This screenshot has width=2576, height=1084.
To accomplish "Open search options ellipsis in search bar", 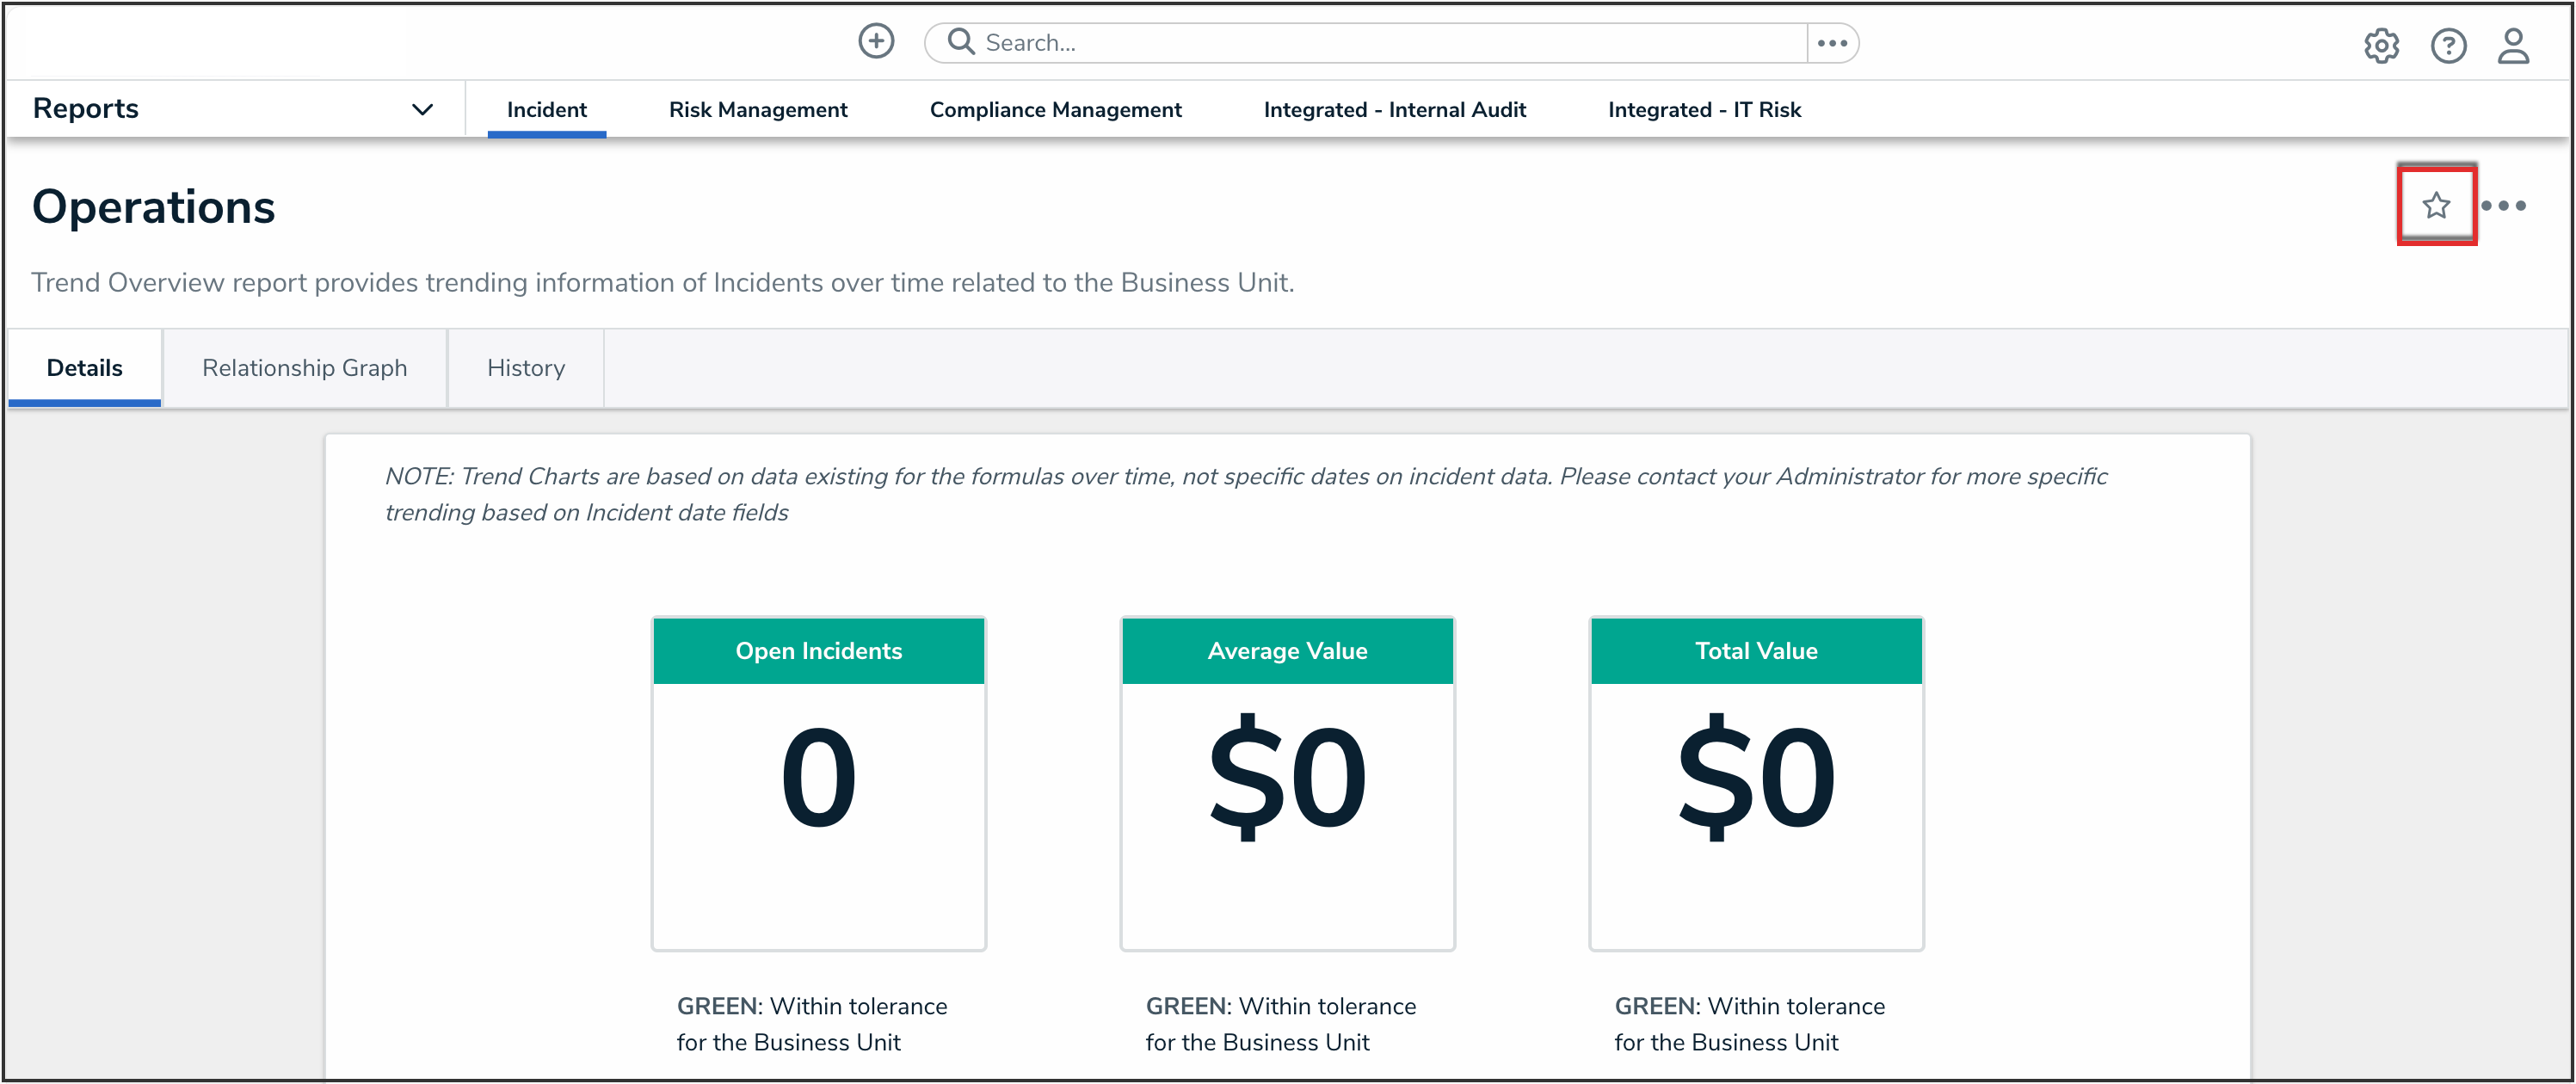I will [x=1831, y=43].
